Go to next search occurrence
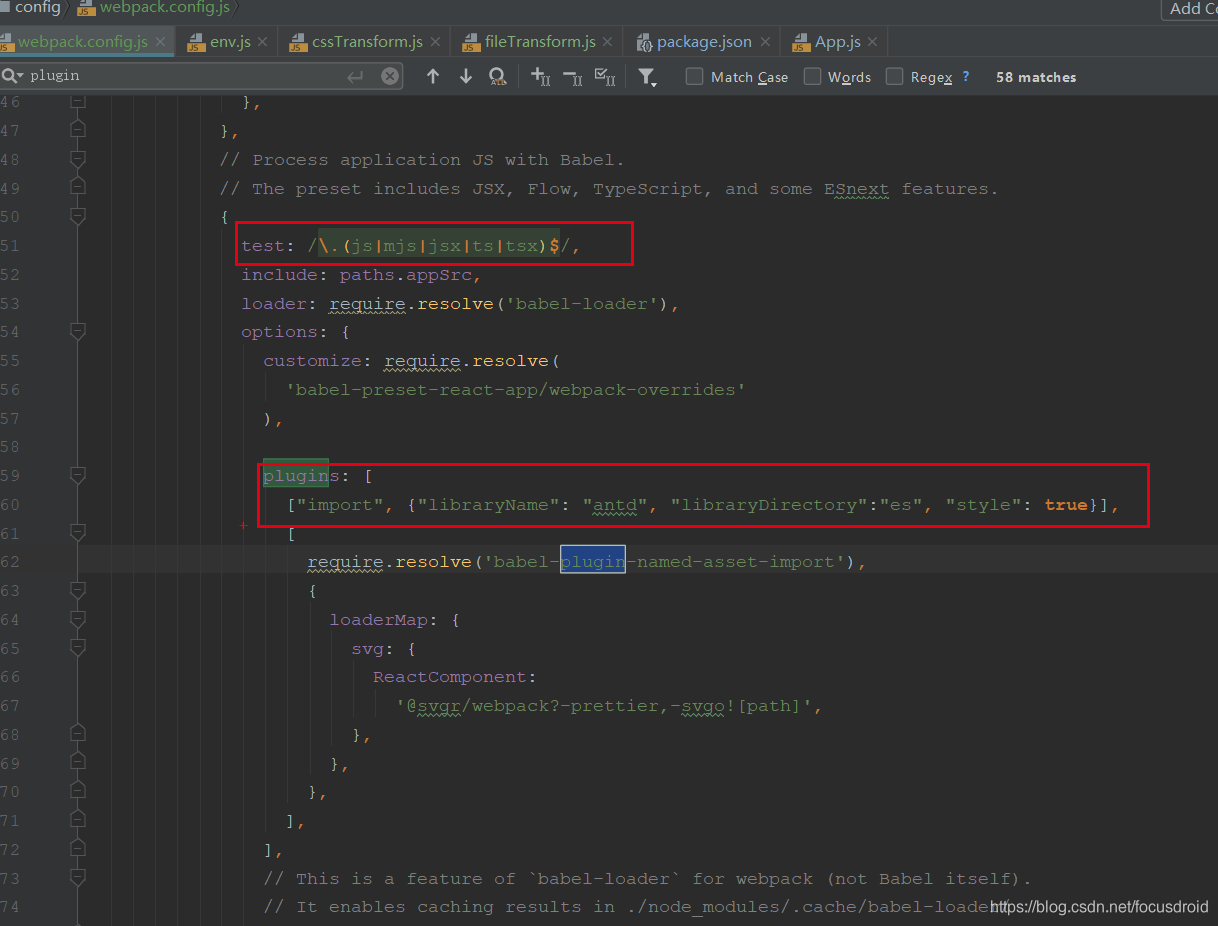Image resolution: width=1218 pixels, height=926 pixels. tap(465, 76)
